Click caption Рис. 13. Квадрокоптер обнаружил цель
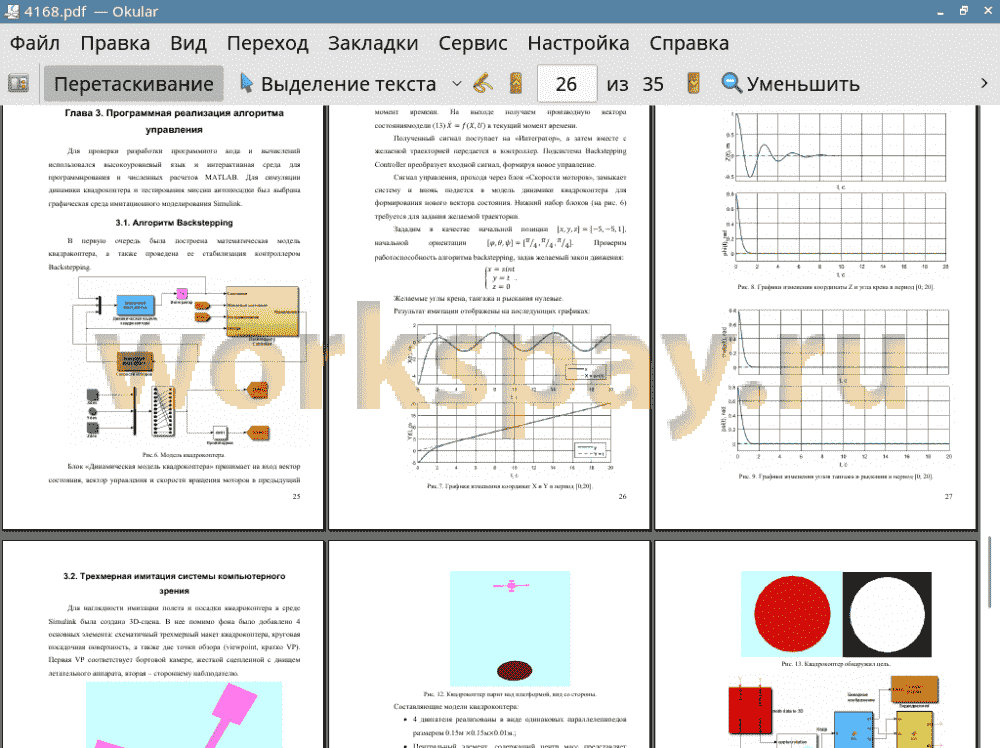Image resolution: width=1000 pixels, height=748 pixels. 835,664
